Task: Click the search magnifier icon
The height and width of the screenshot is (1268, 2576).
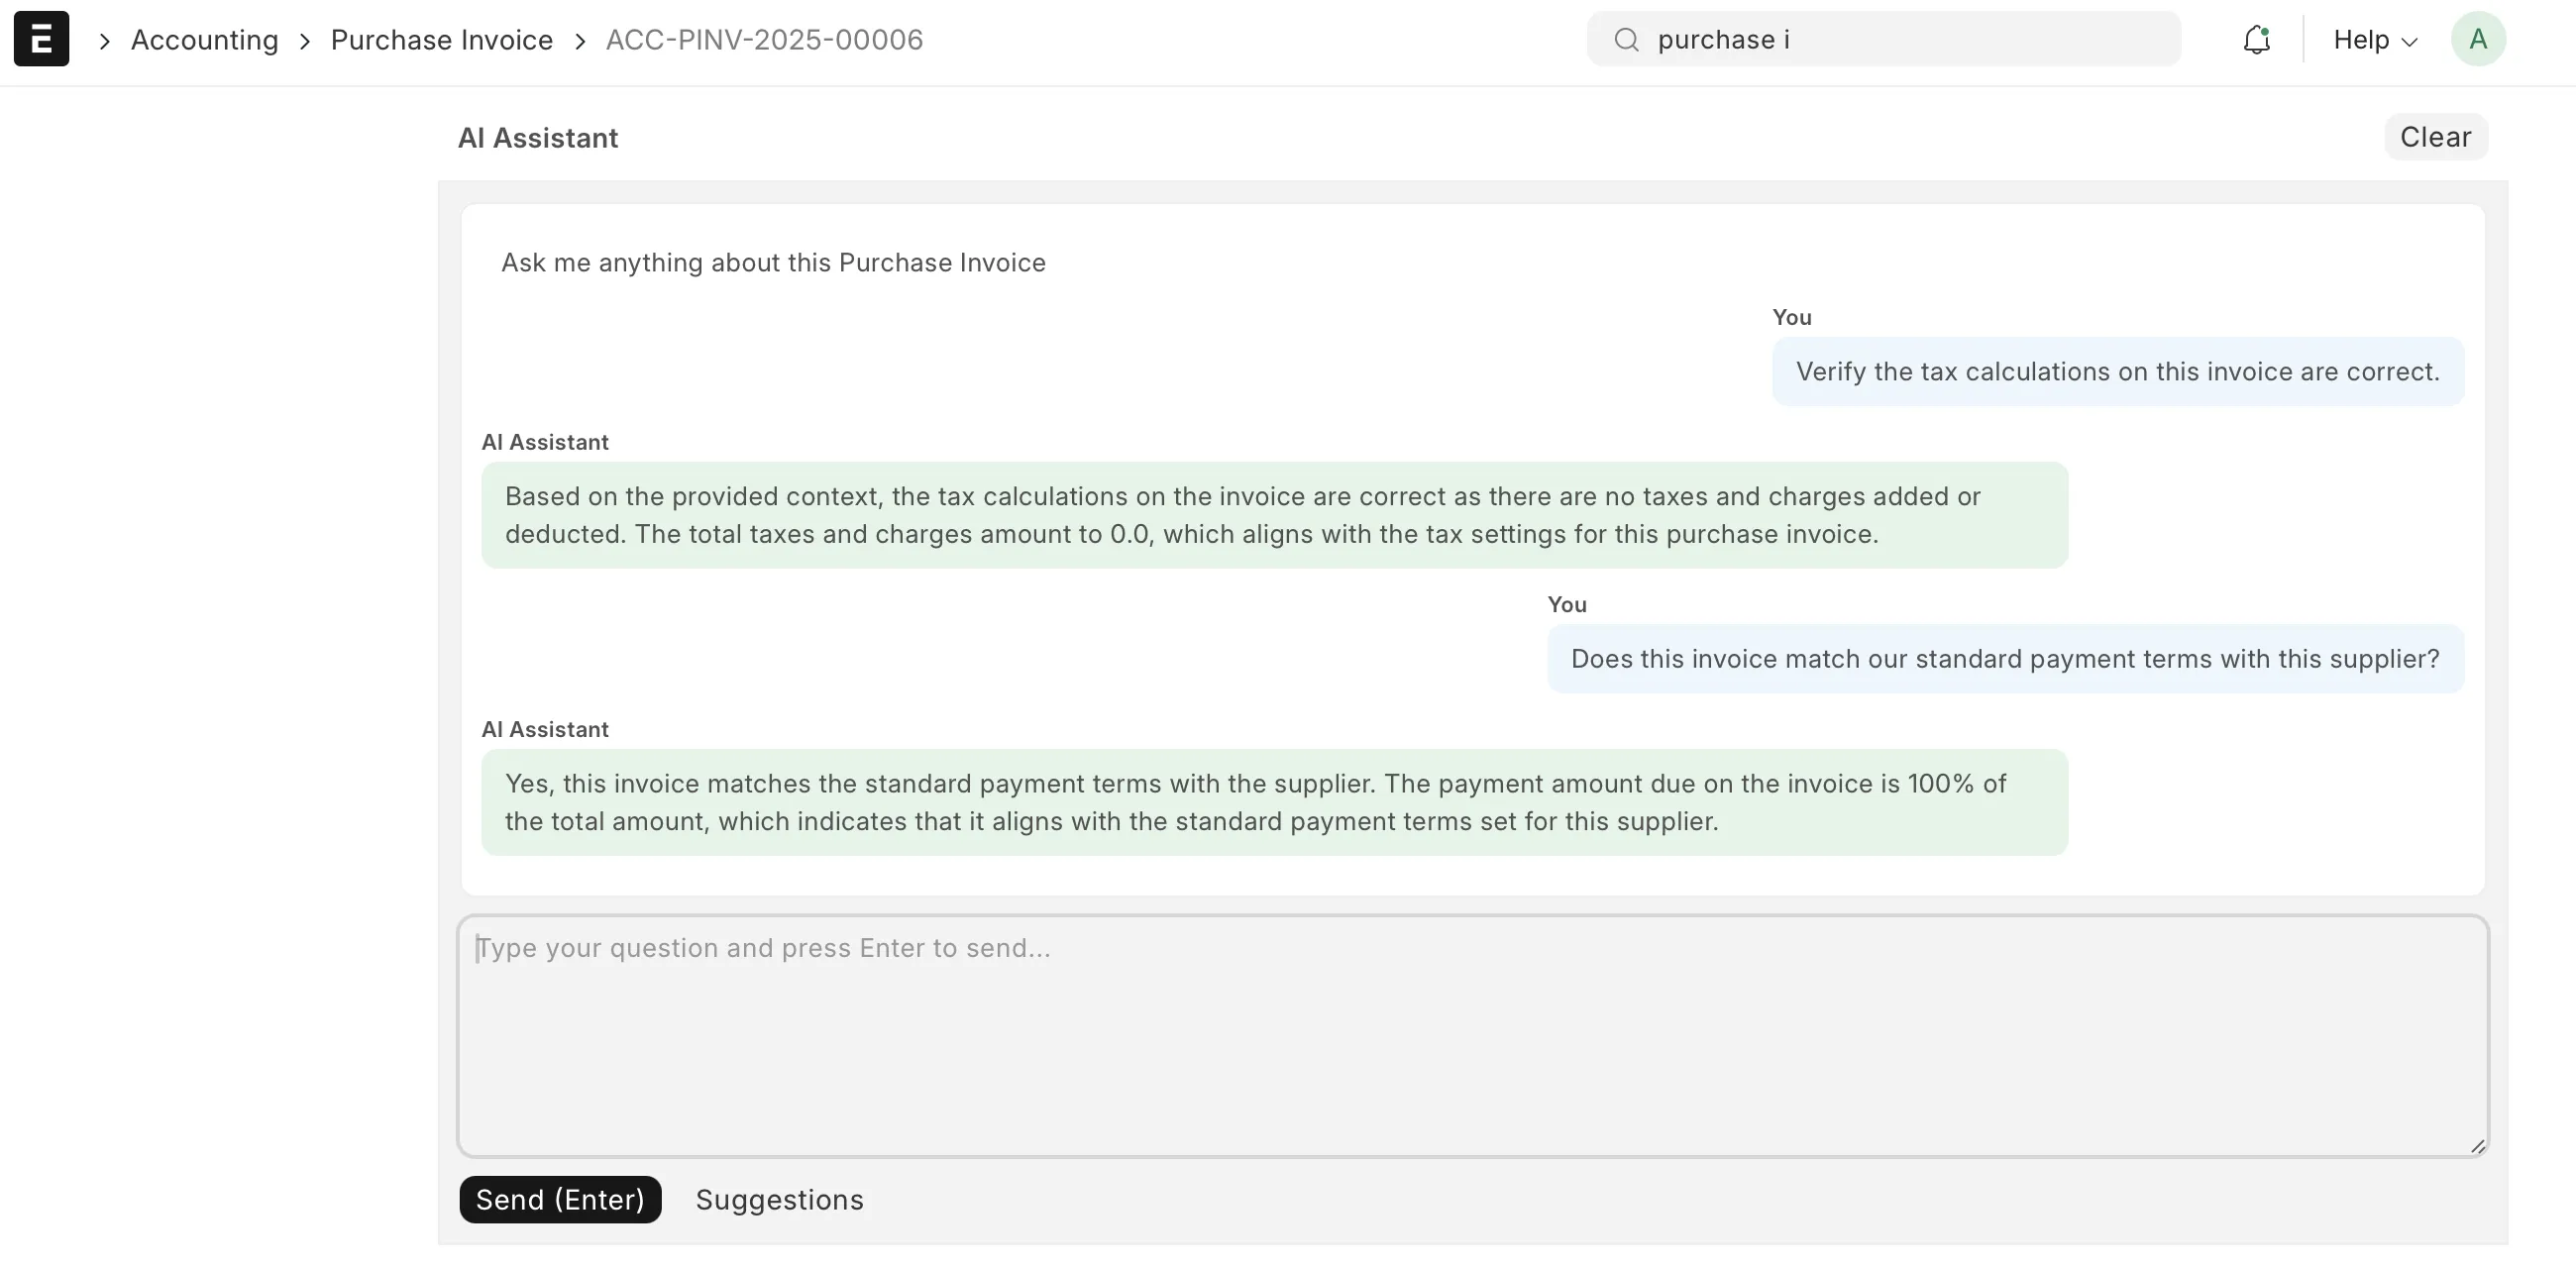Action: [x=1626, y=40]
